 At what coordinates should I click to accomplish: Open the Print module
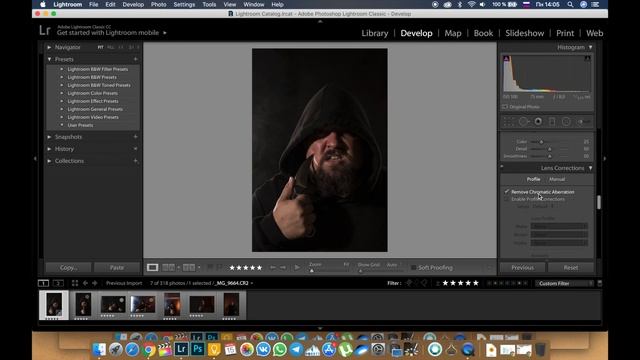point(565,33)
